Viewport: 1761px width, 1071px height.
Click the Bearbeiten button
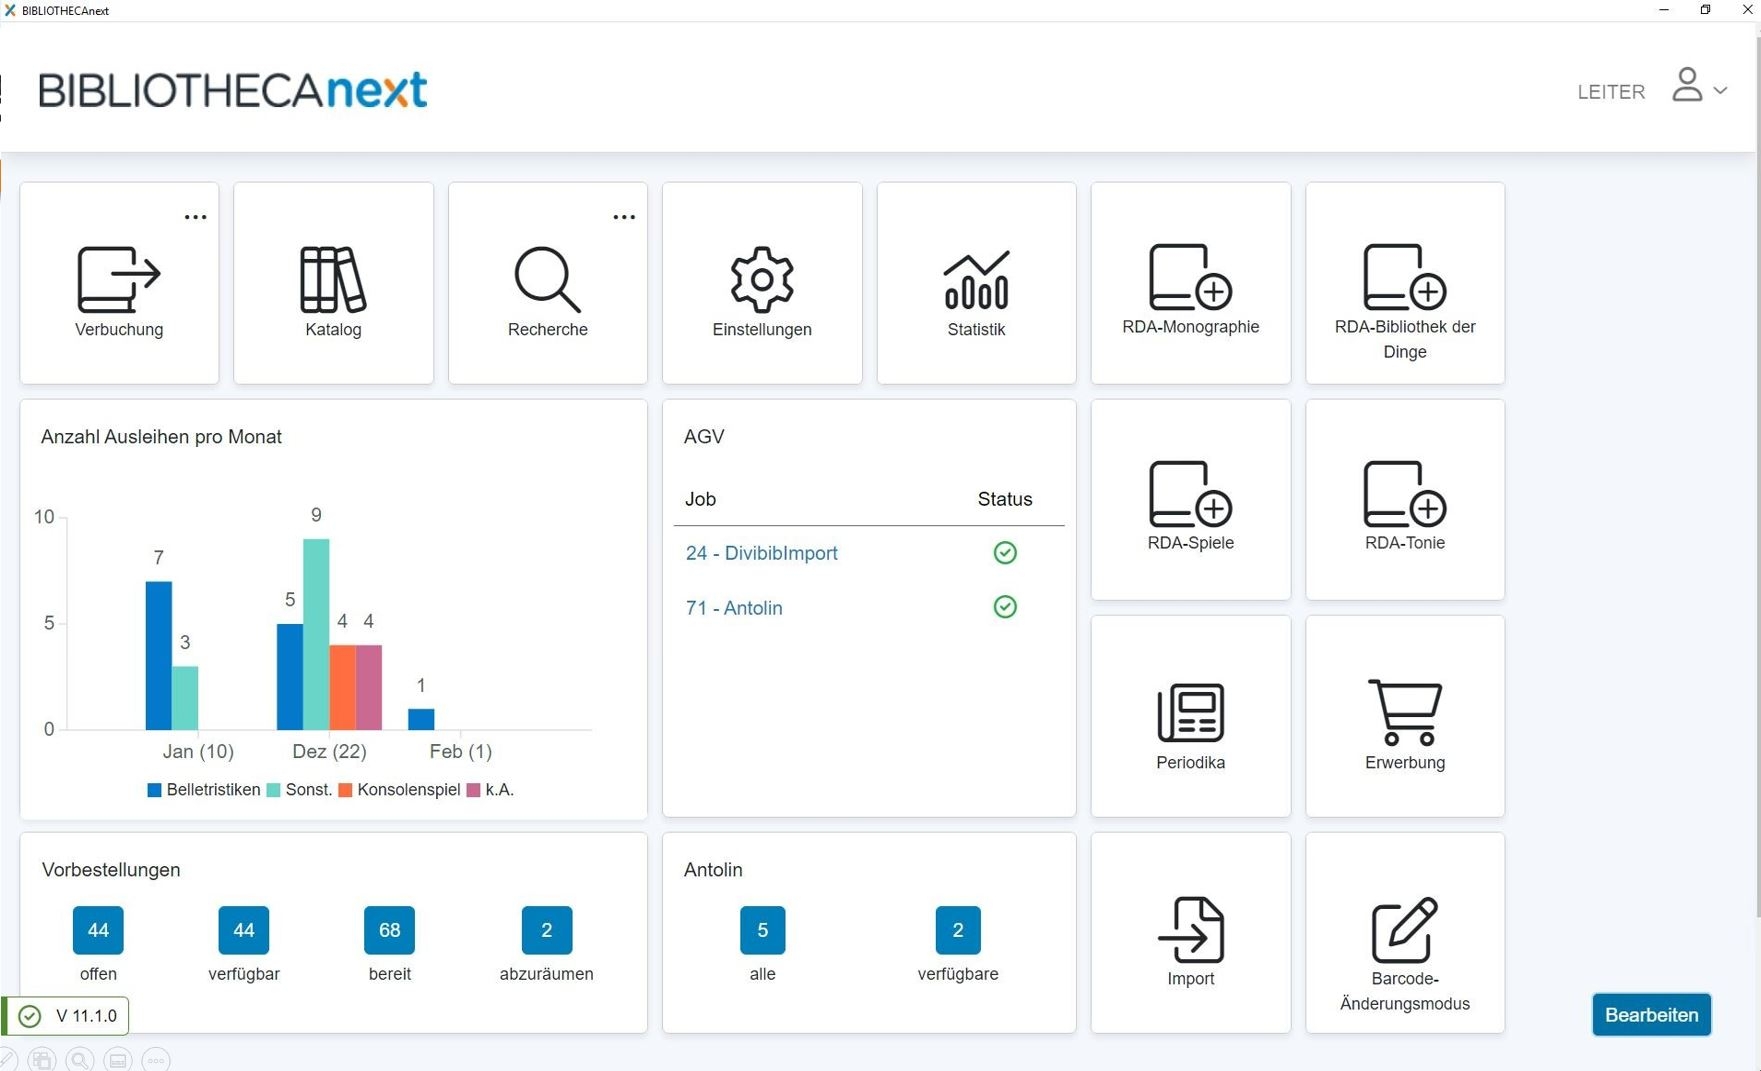1651,1015
